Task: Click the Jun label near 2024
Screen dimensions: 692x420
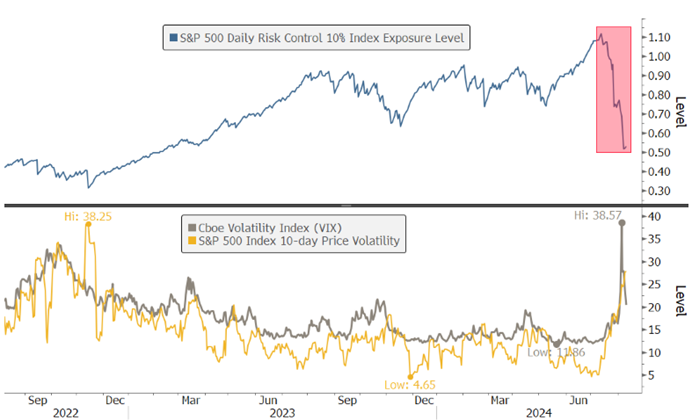Action: 578,400
